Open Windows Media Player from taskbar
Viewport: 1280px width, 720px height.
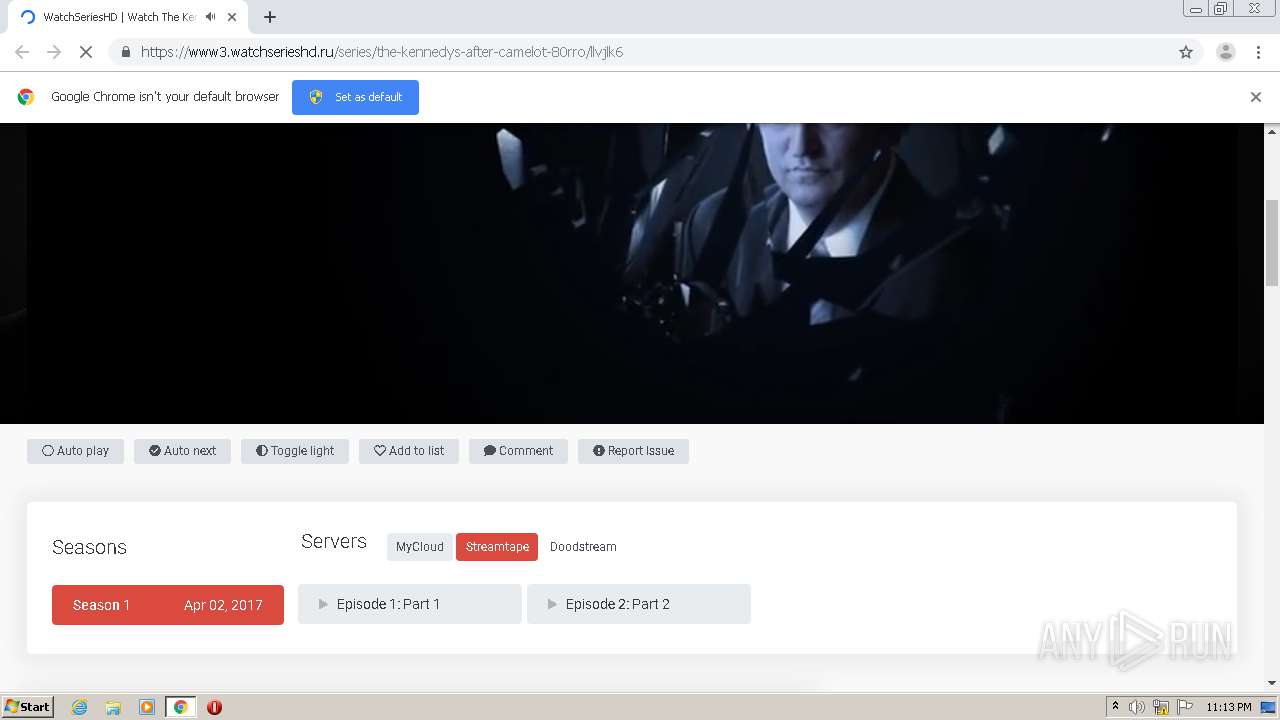[147, 707]
